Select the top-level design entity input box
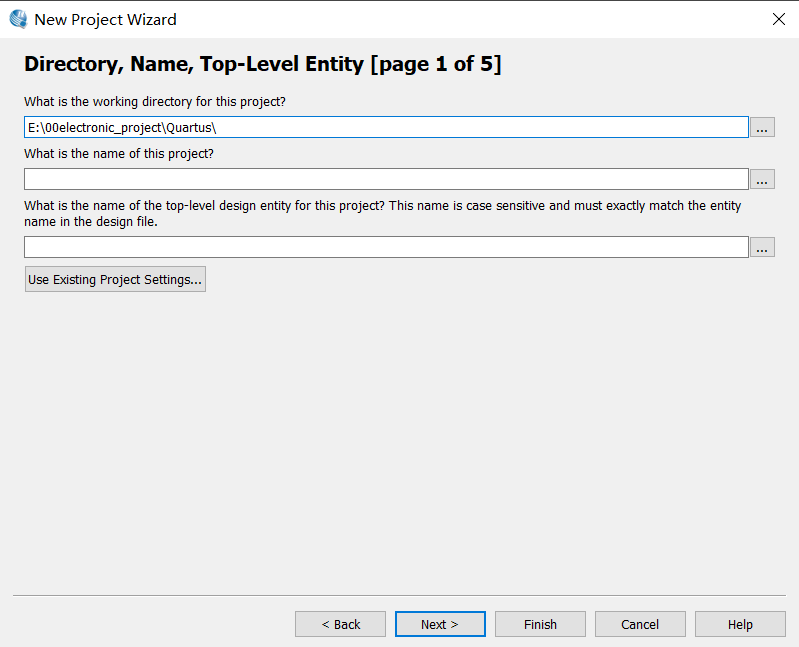Screen dimensions: 799x647 (386, 247)
